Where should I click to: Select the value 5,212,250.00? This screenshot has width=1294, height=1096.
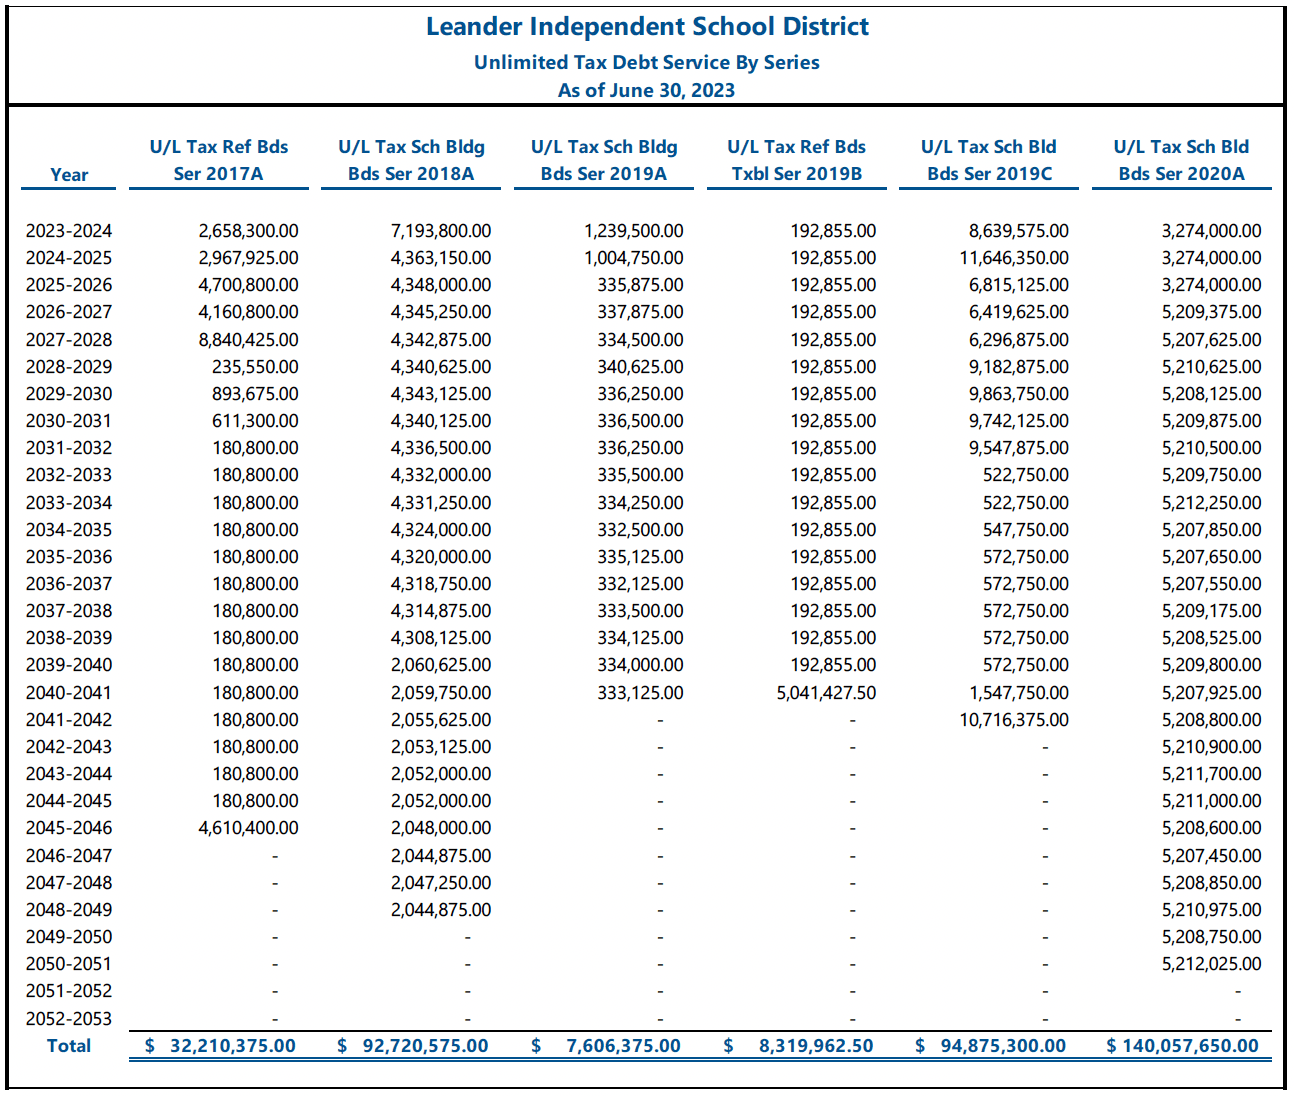pos(1212,503)
